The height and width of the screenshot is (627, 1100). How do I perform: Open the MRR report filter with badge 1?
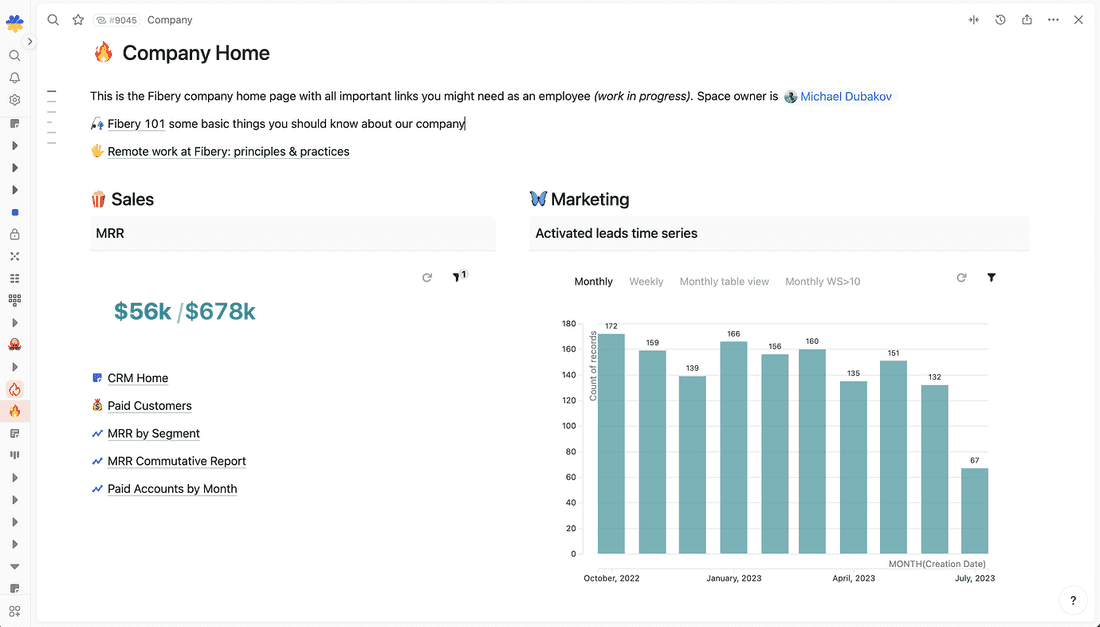coord(458,277)
